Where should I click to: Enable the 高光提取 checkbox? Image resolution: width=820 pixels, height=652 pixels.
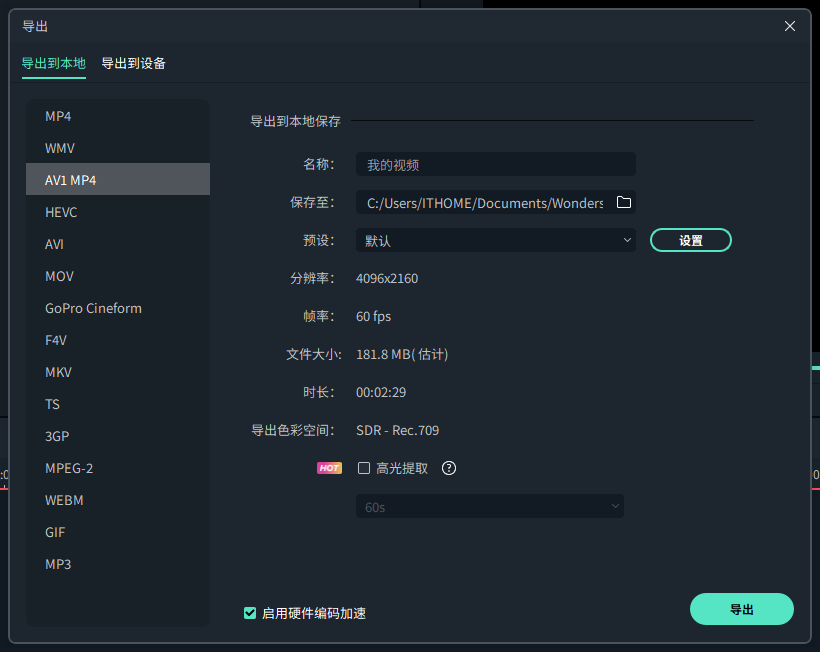(364, 468)
